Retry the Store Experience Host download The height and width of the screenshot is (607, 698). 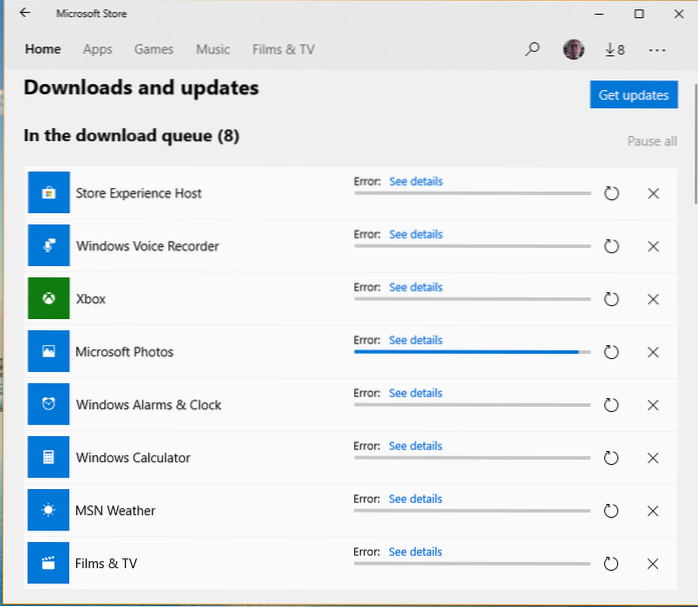pyautogui.click(x=612, y=193)
